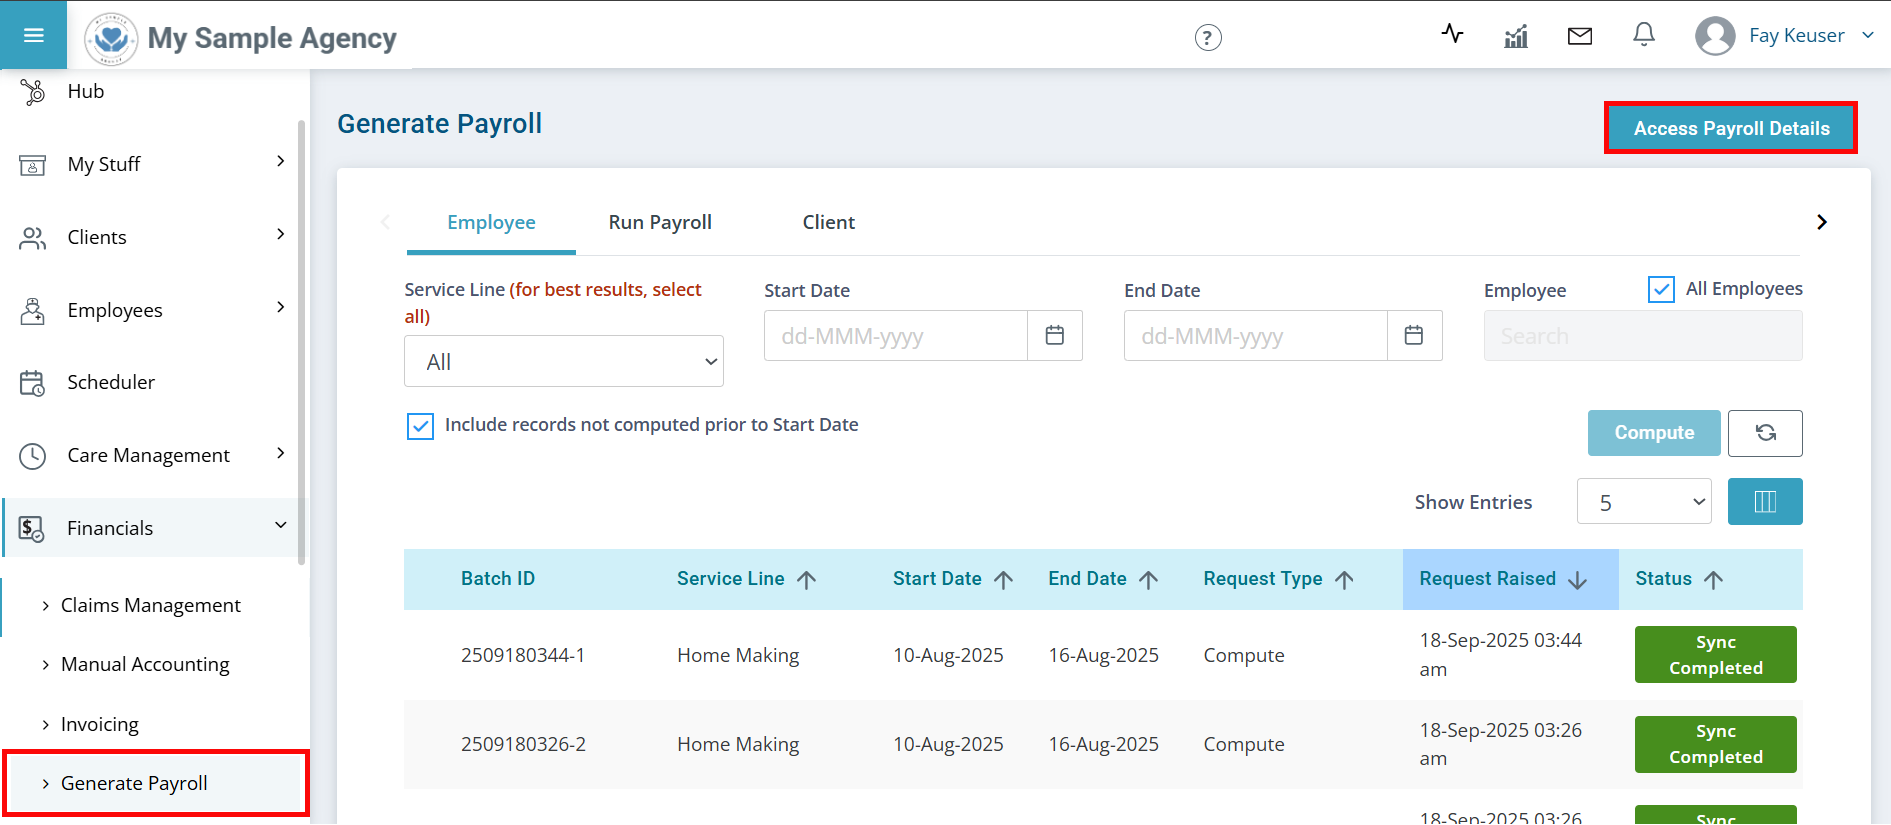Open the mail envelope icon

[x=1580, y=37]
